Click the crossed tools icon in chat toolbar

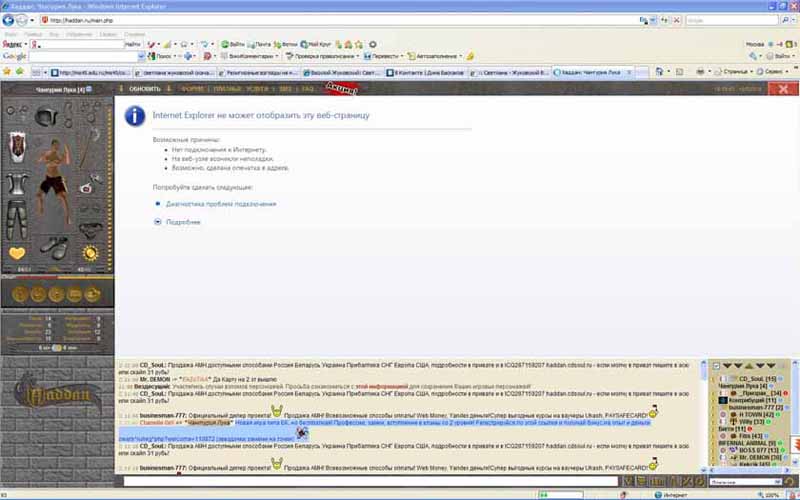tap(687, 482)
